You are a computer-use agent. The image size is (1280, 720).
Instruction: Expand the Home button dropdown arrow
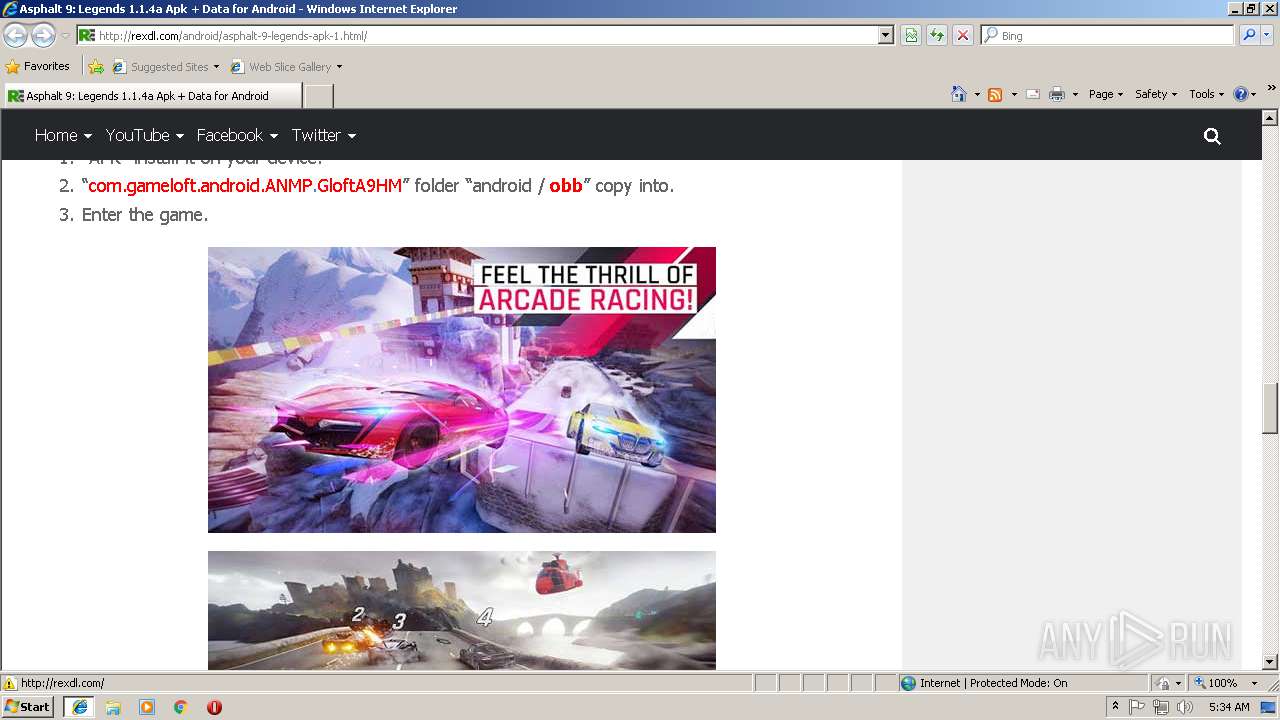(977, 94)
